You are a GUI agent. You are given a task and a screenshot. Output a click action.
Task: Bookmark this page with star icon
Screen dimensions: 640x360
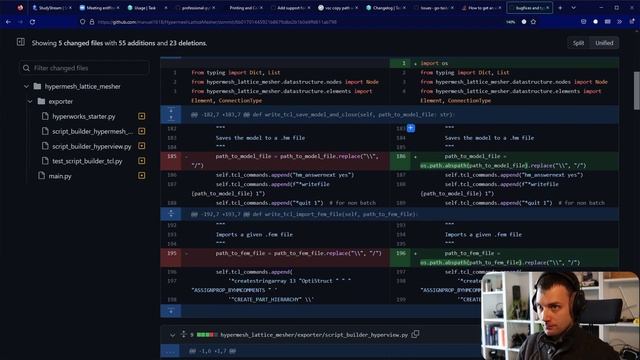[x=533, y=22]
